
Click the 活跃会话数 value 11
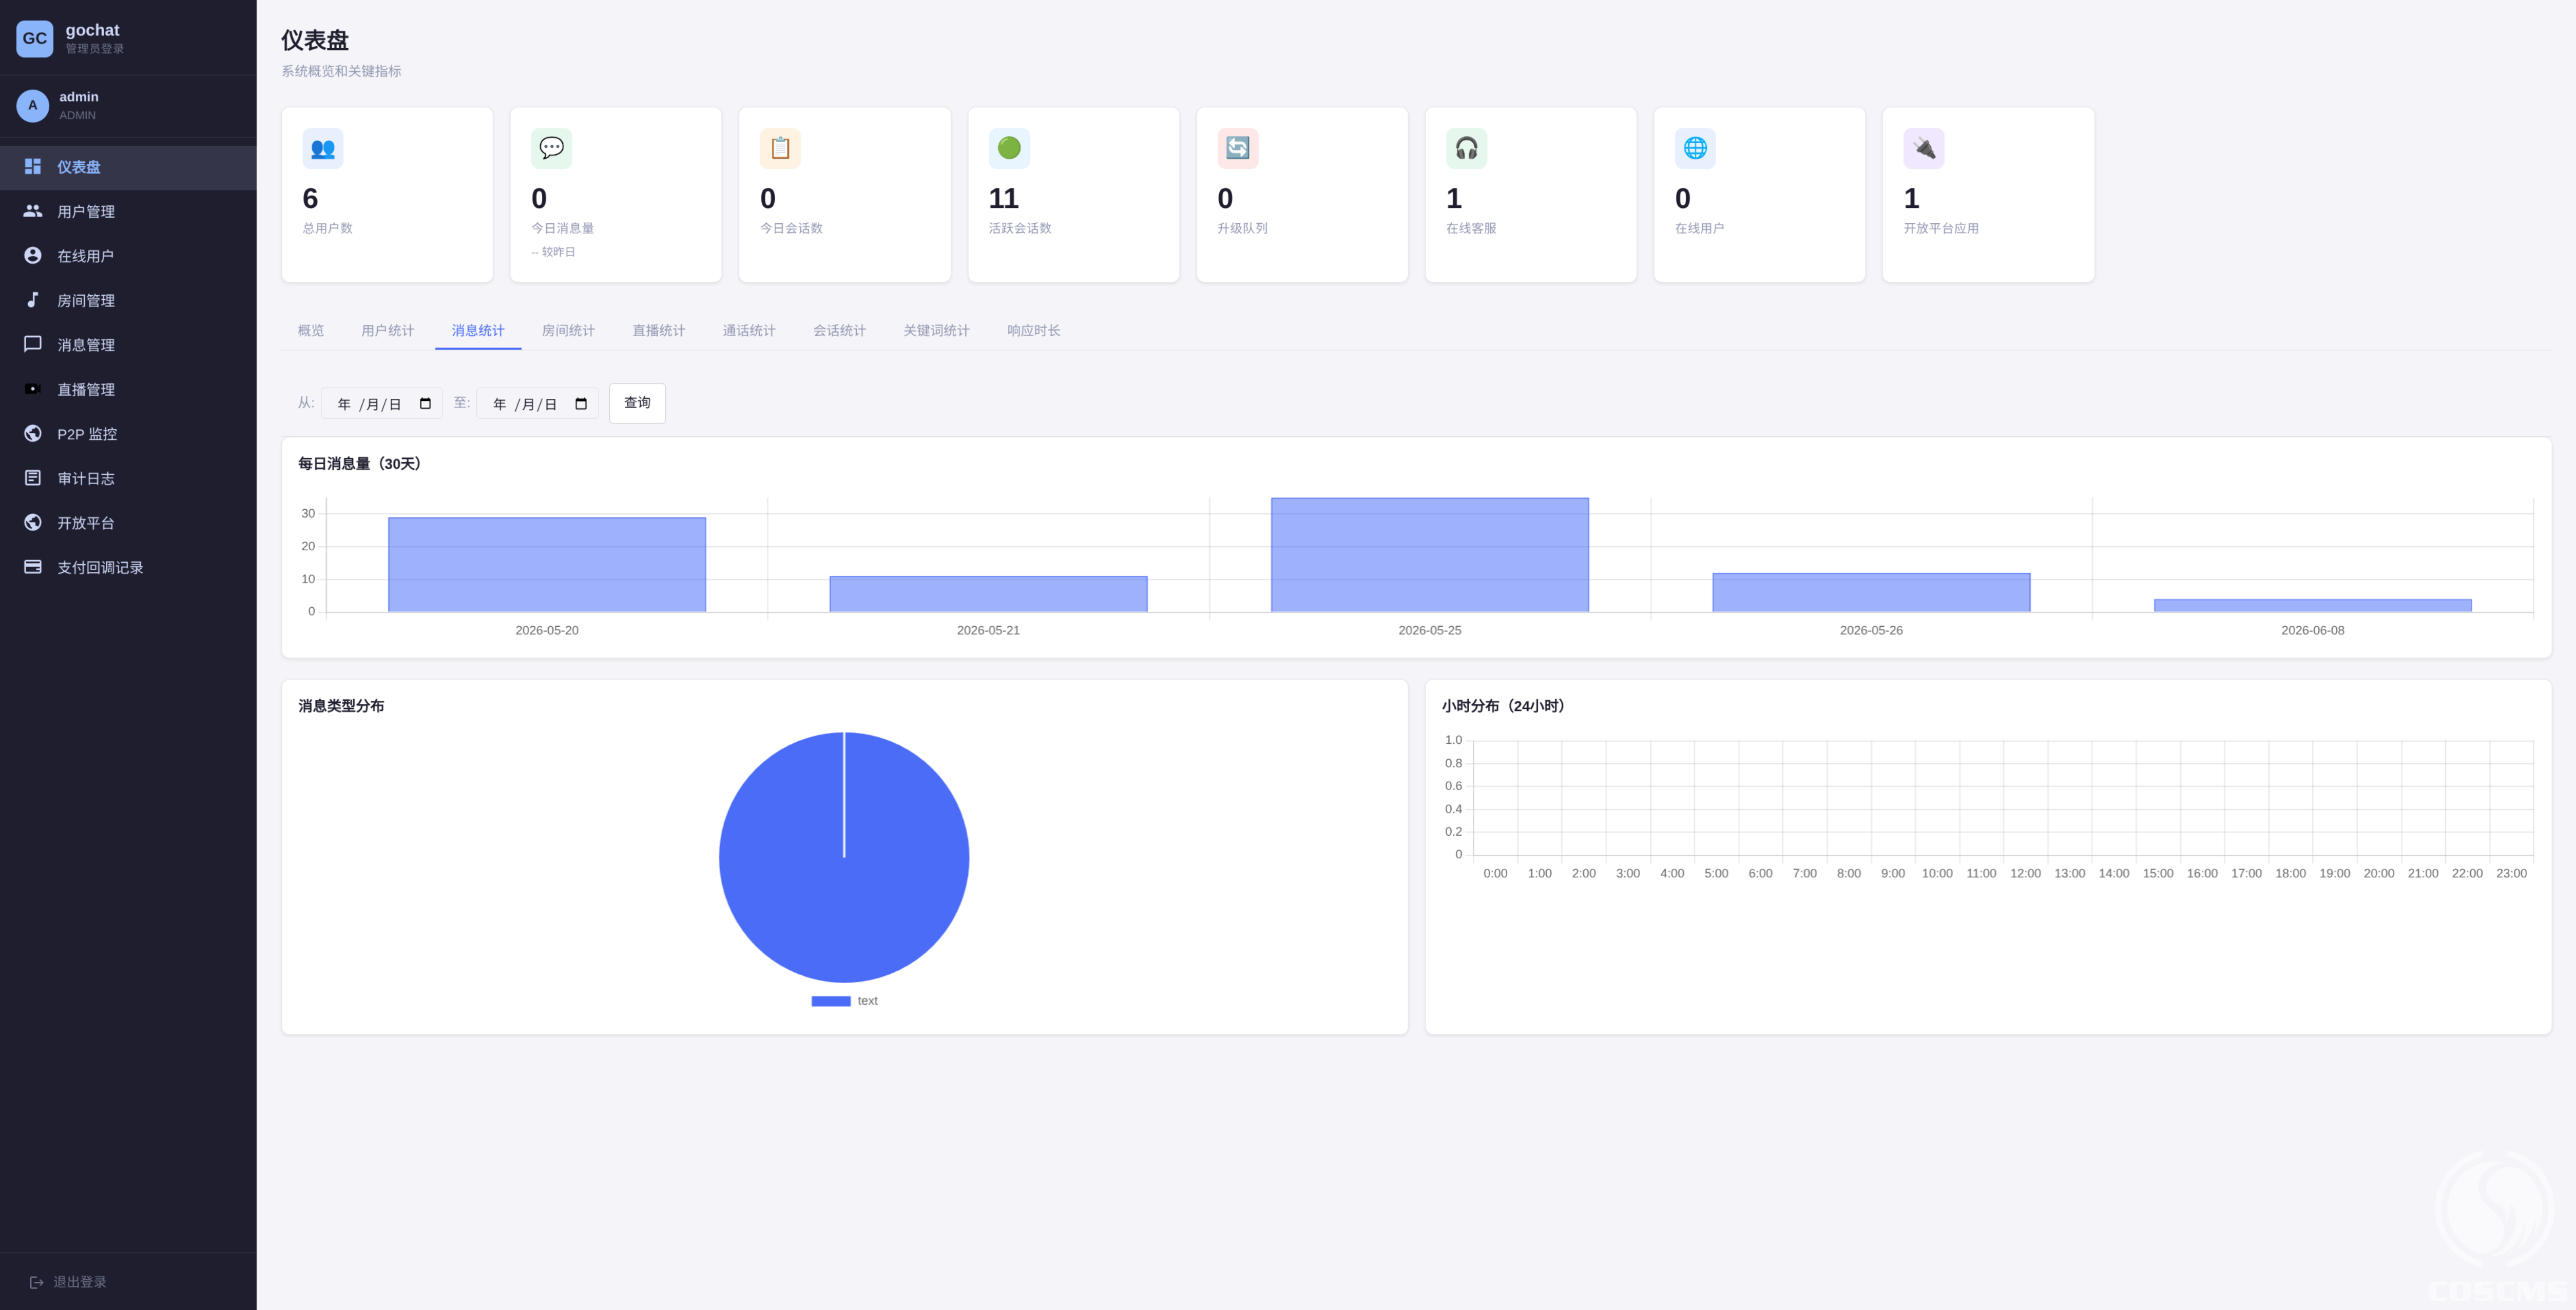[x=1004, y=198]
